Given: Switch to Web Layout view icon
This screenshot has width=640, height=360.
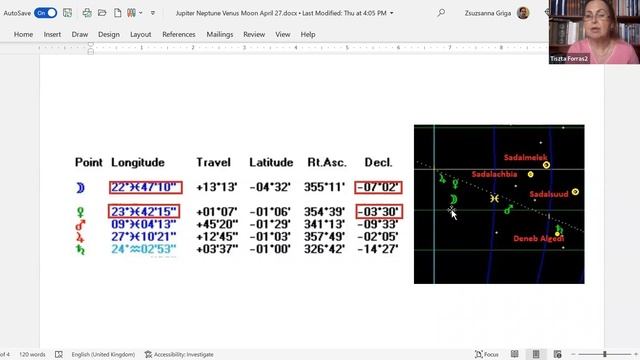Looking at the screenshot, I should [x=558, y=354].
